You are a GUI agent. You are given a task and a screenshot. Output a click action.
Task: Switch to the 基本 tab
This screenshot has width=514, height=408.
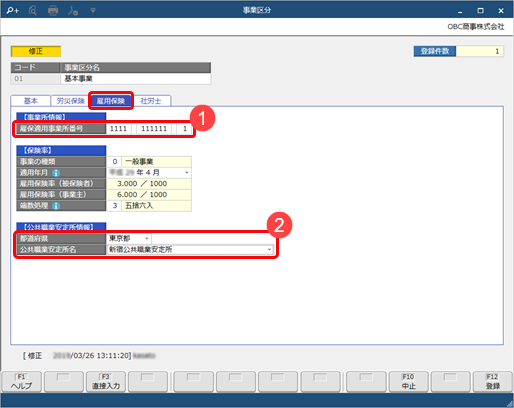[31, 101]
